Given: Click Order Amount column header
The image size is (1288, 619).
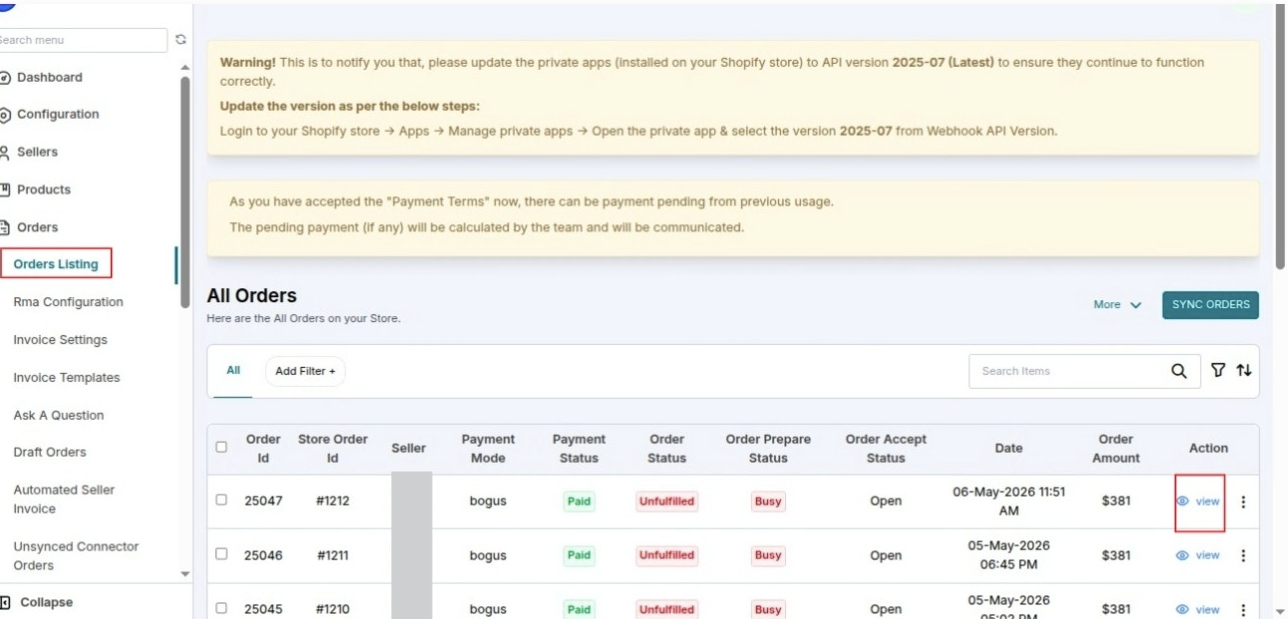Looking at the screenshot, I should [1116, 449].
